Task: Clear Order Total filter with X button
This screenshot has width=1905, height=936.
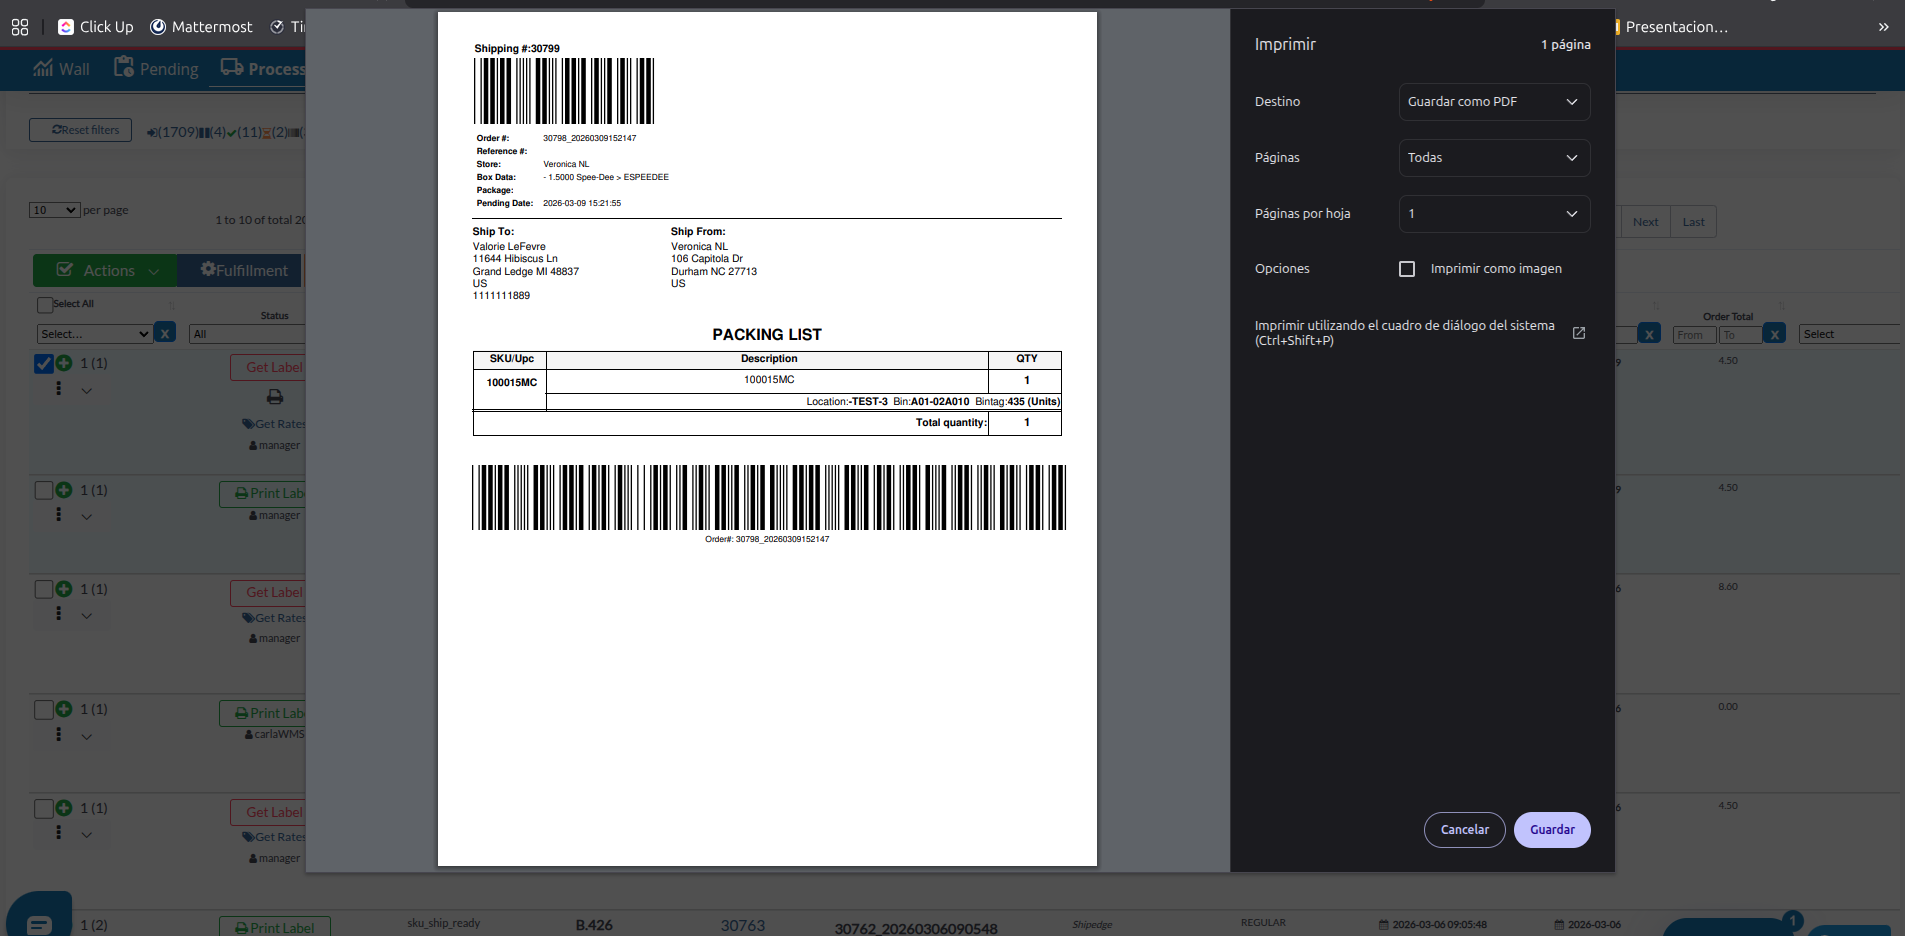Action: [x=1774, y=334]
